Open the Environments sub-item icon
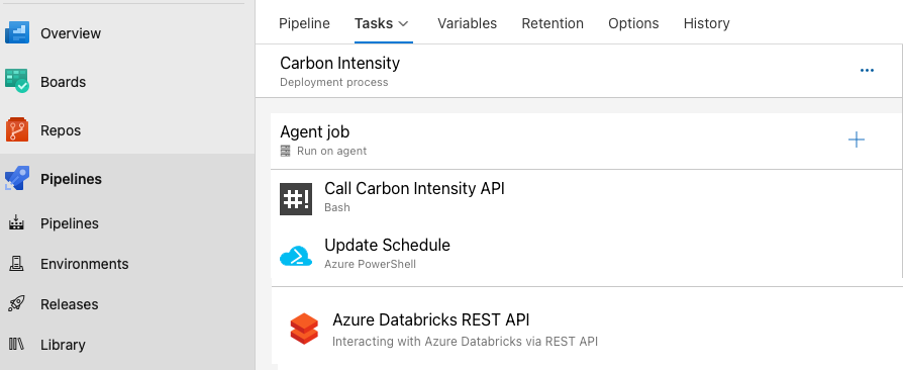 point(16,264)
